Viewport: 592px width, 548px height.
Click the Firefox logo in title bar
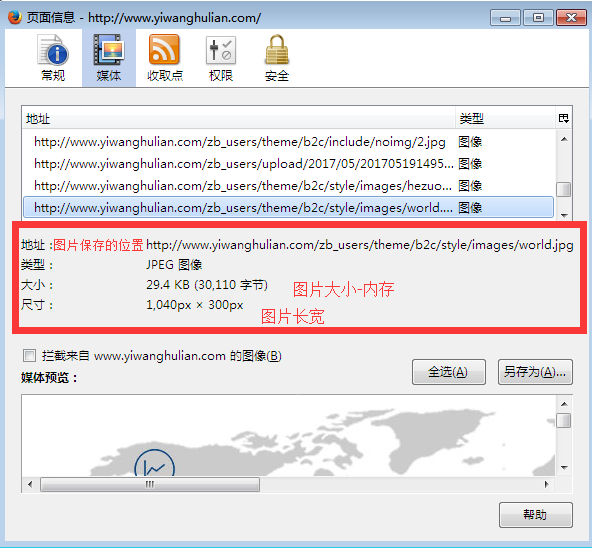click(15, 17)
